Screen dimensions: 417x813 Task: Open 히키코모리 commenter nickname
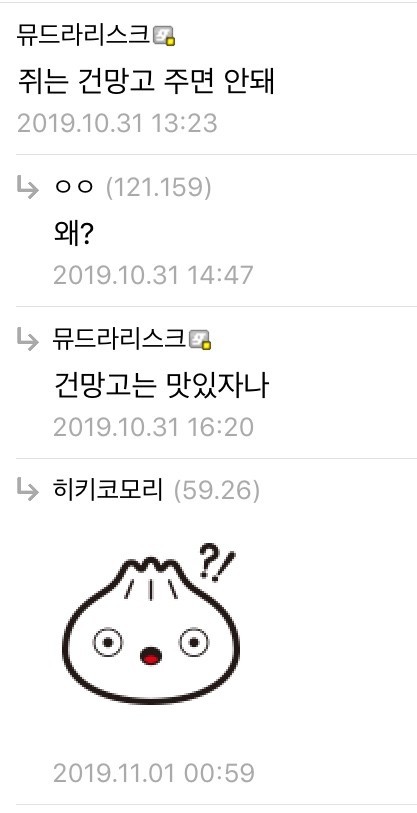109,490
